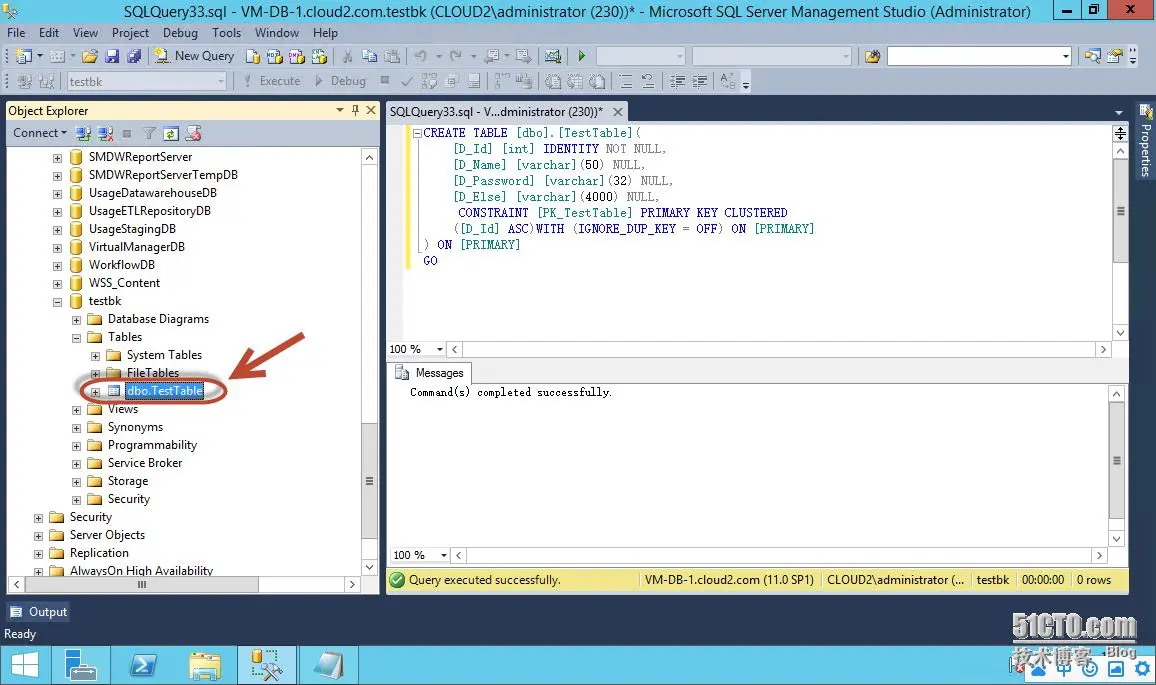Close the Object Explorer panel

click(371, 111)
